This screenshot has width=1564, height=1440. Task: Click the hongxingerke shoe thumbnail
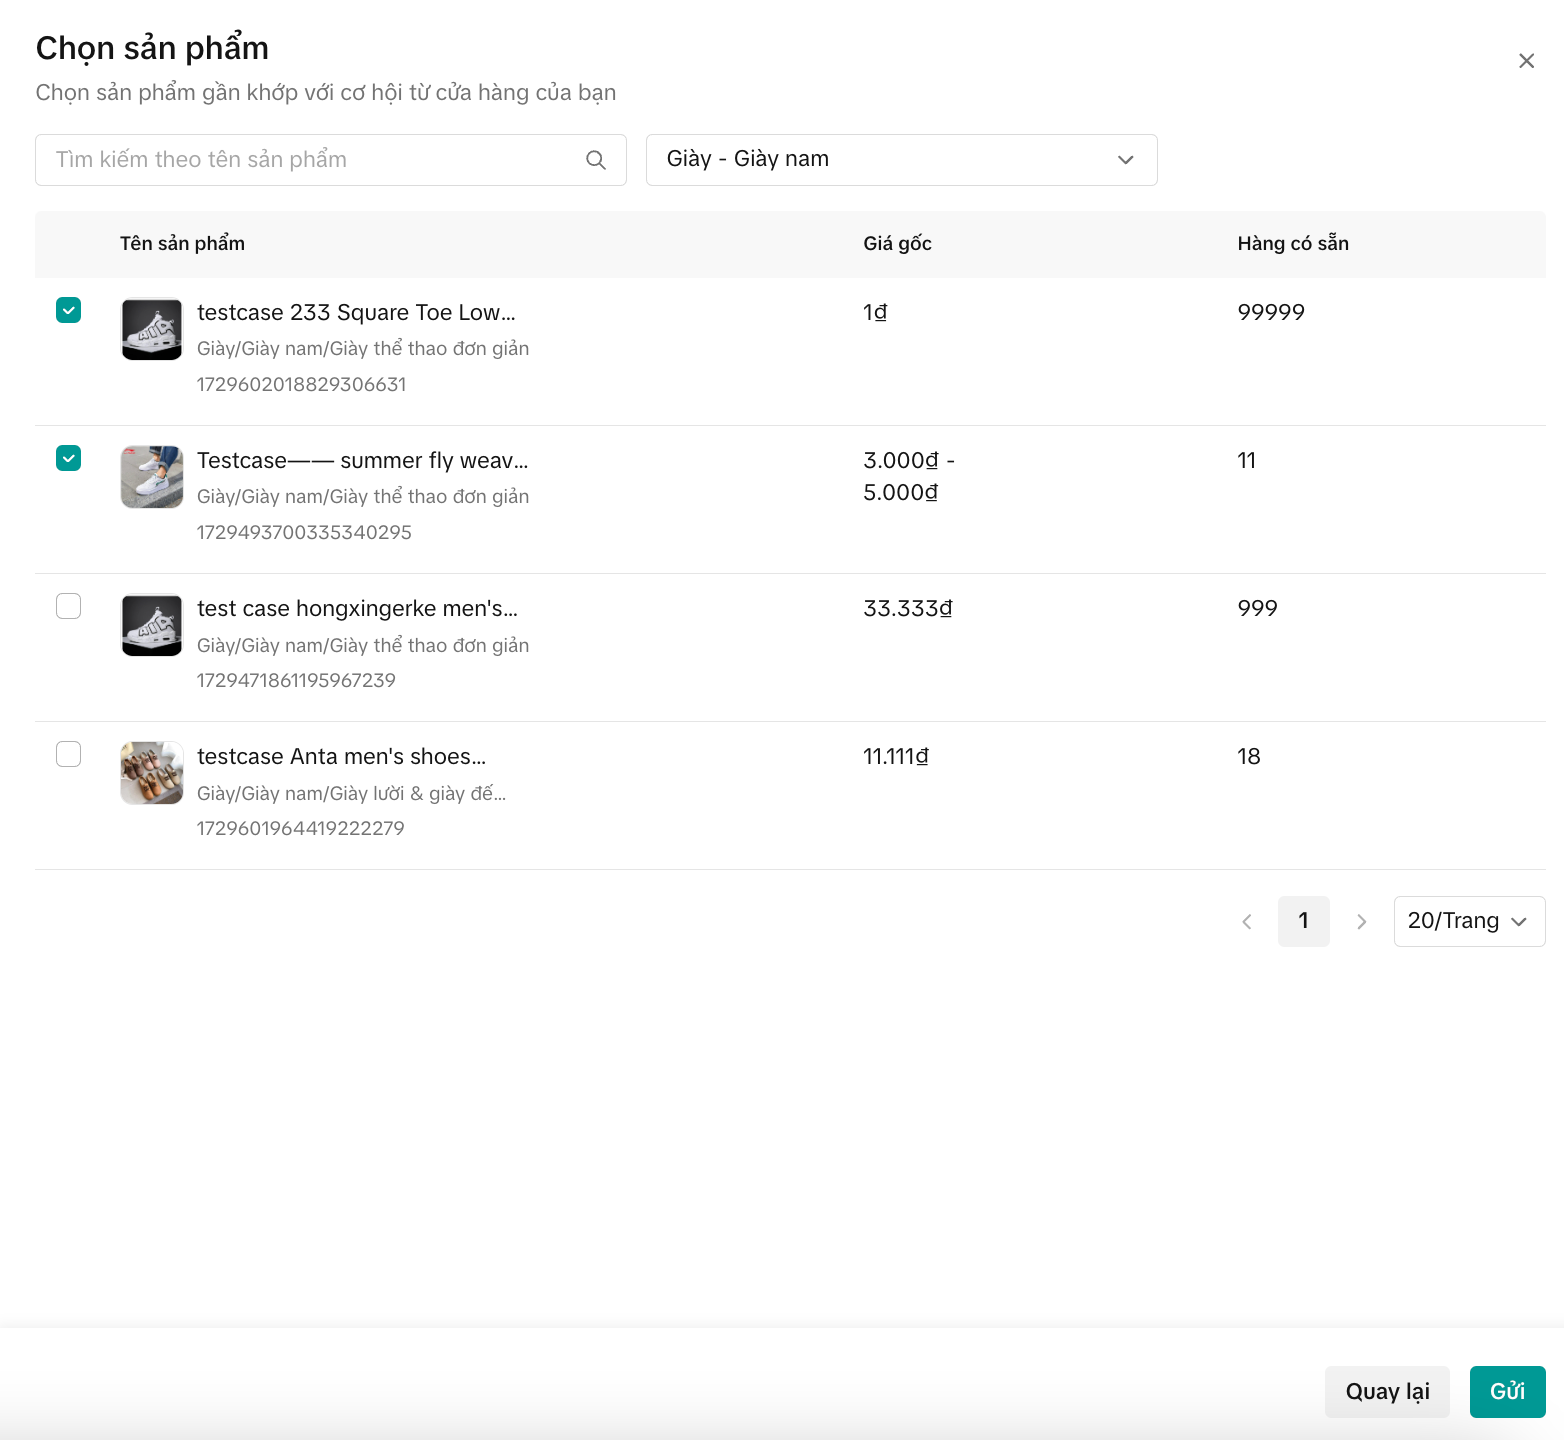[152, 625]
